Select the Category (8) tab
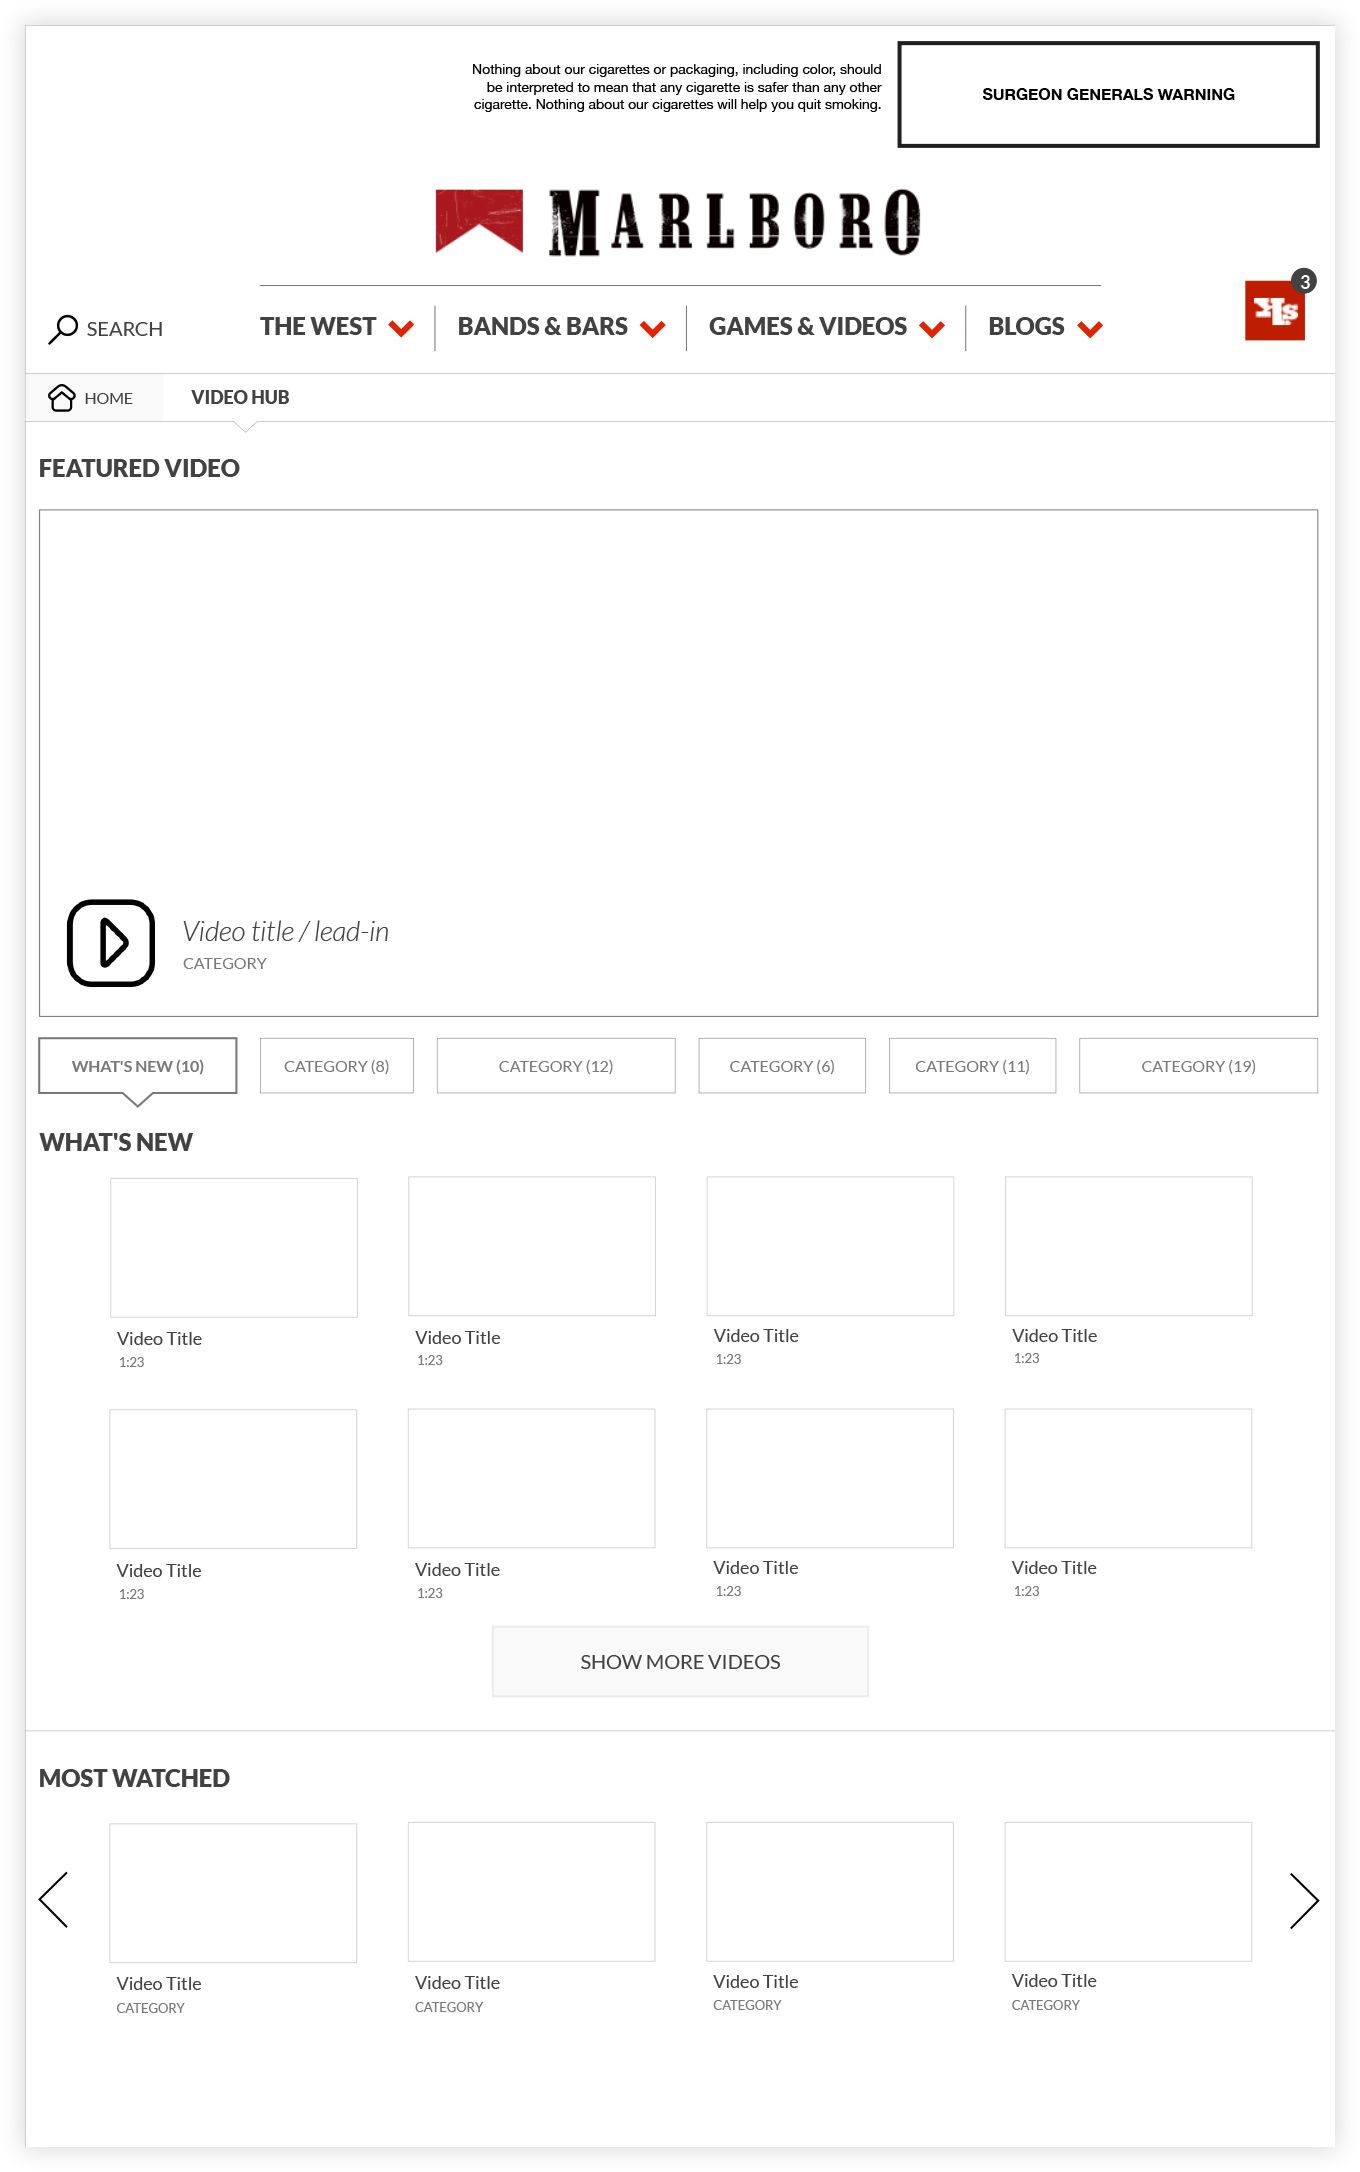The height and width of the screenshot is (2172, 1360). click(337, 1066)
